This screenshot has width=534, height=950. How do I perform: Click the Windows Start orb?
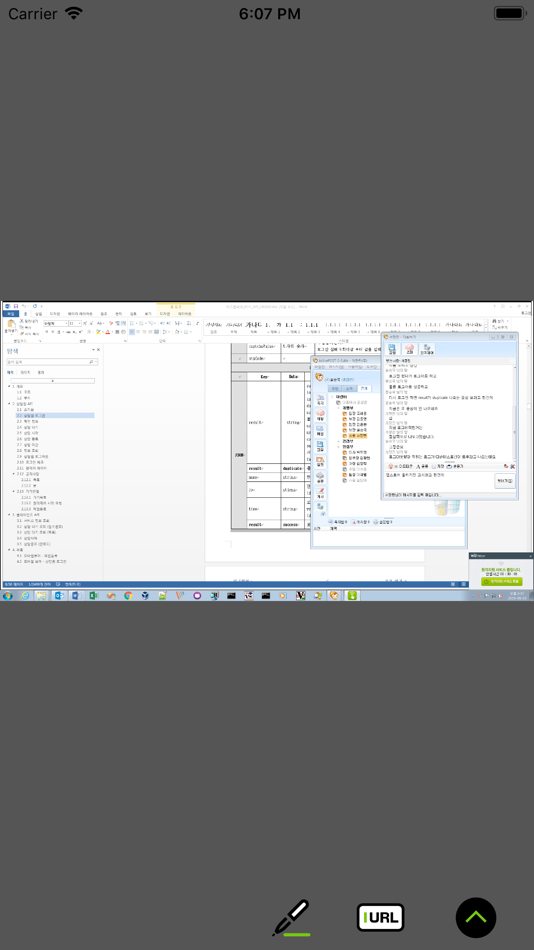(7, 596)
